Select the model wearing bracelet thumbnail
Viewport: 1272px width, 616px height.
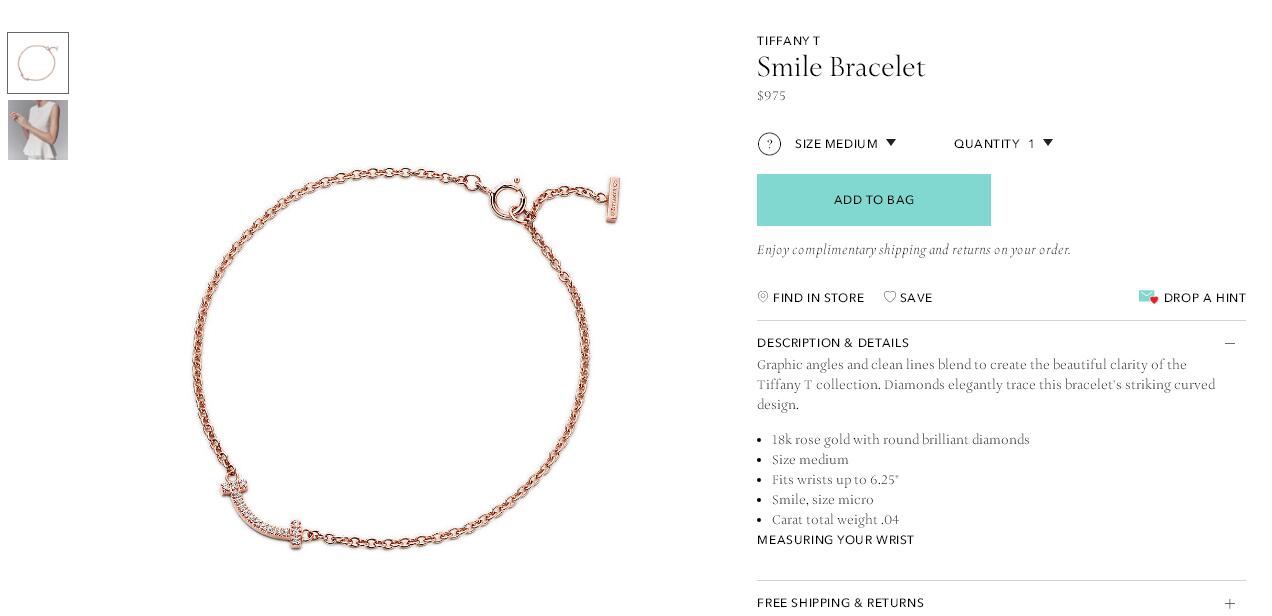[x=38, y=130]
